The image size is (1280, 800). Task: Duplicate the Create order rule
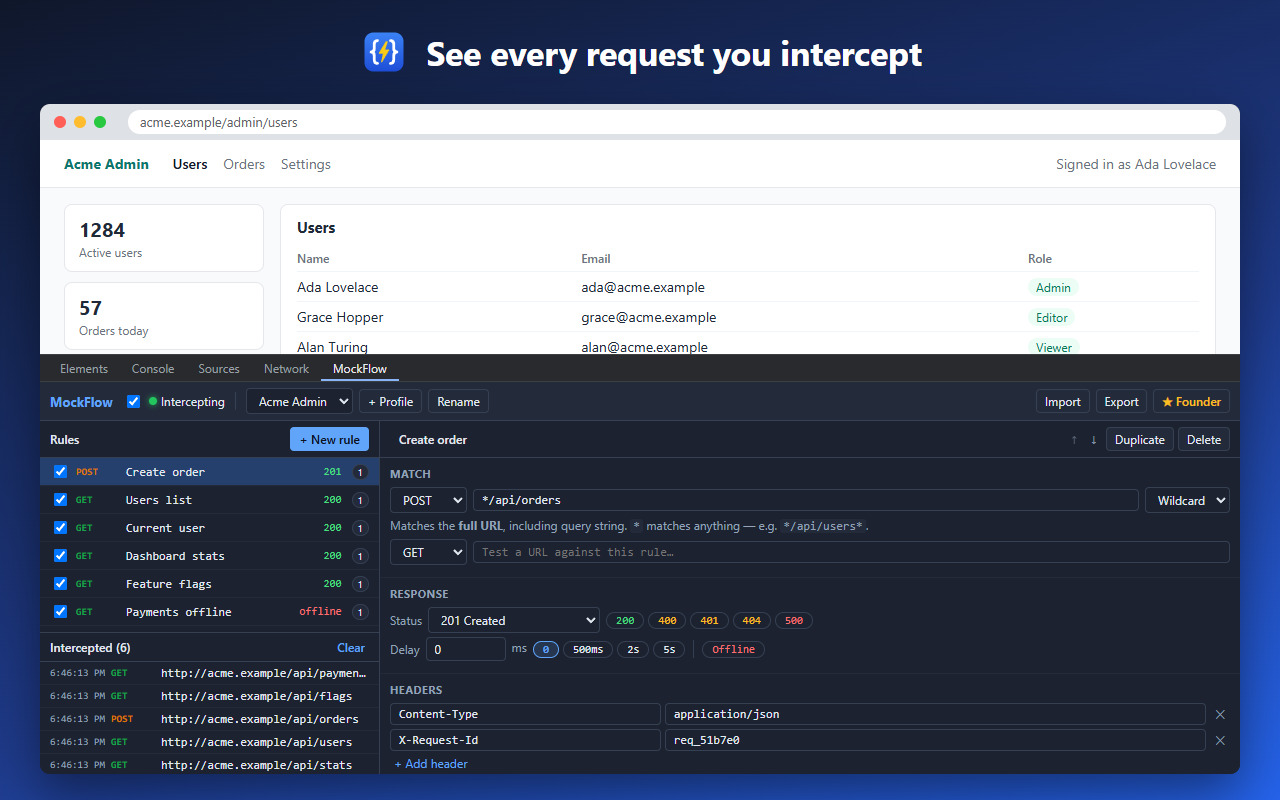(1140, 440)
